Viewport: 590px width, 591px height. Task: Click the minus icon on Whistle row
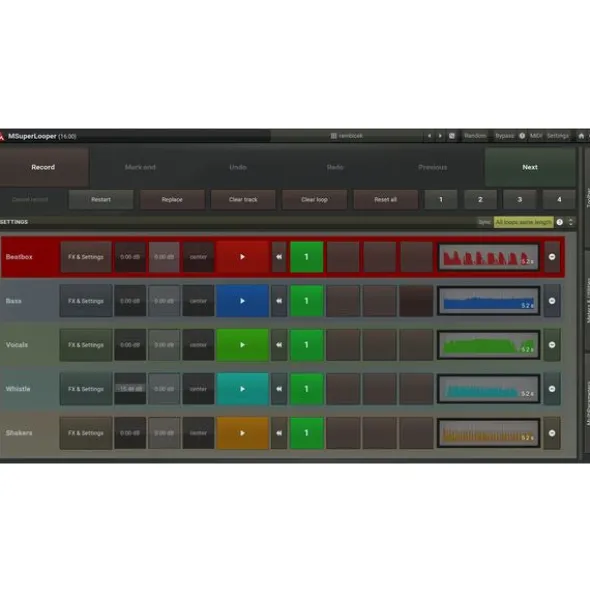[552, 389]
